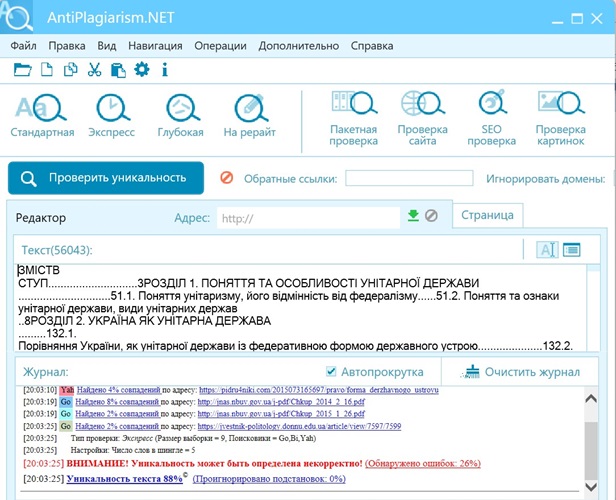Open Проверка сайта tool
The height and width of the screenshot is (500, 616).
pos(423,119)
